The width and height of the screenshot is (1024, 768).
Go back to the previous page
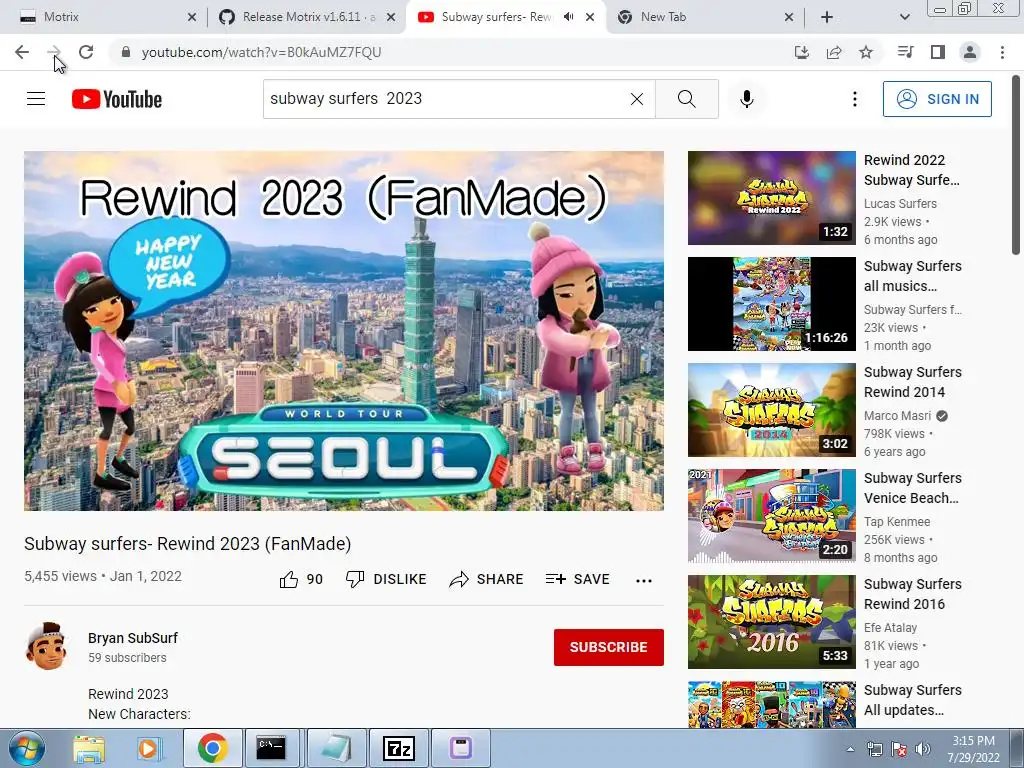pyautogui.click(x=22, y=52)
